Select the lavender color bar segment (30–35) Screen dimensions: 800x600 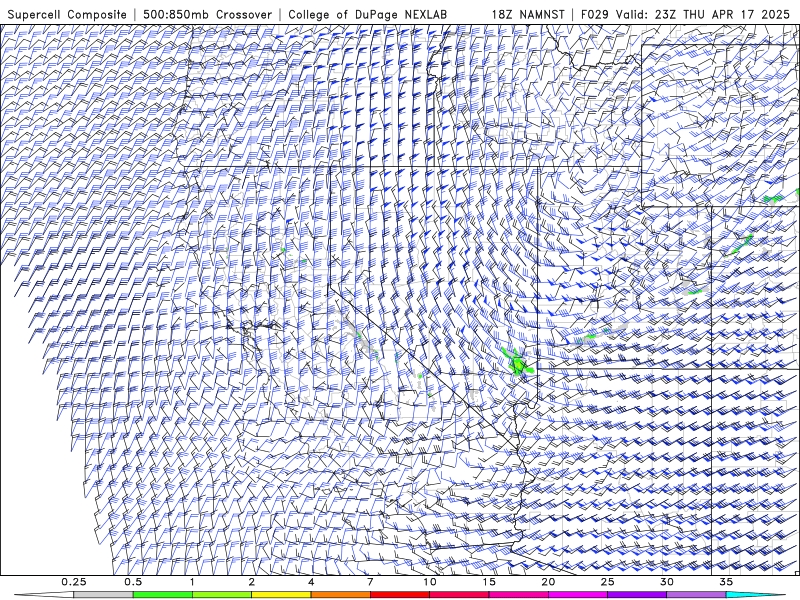[696, 595]
